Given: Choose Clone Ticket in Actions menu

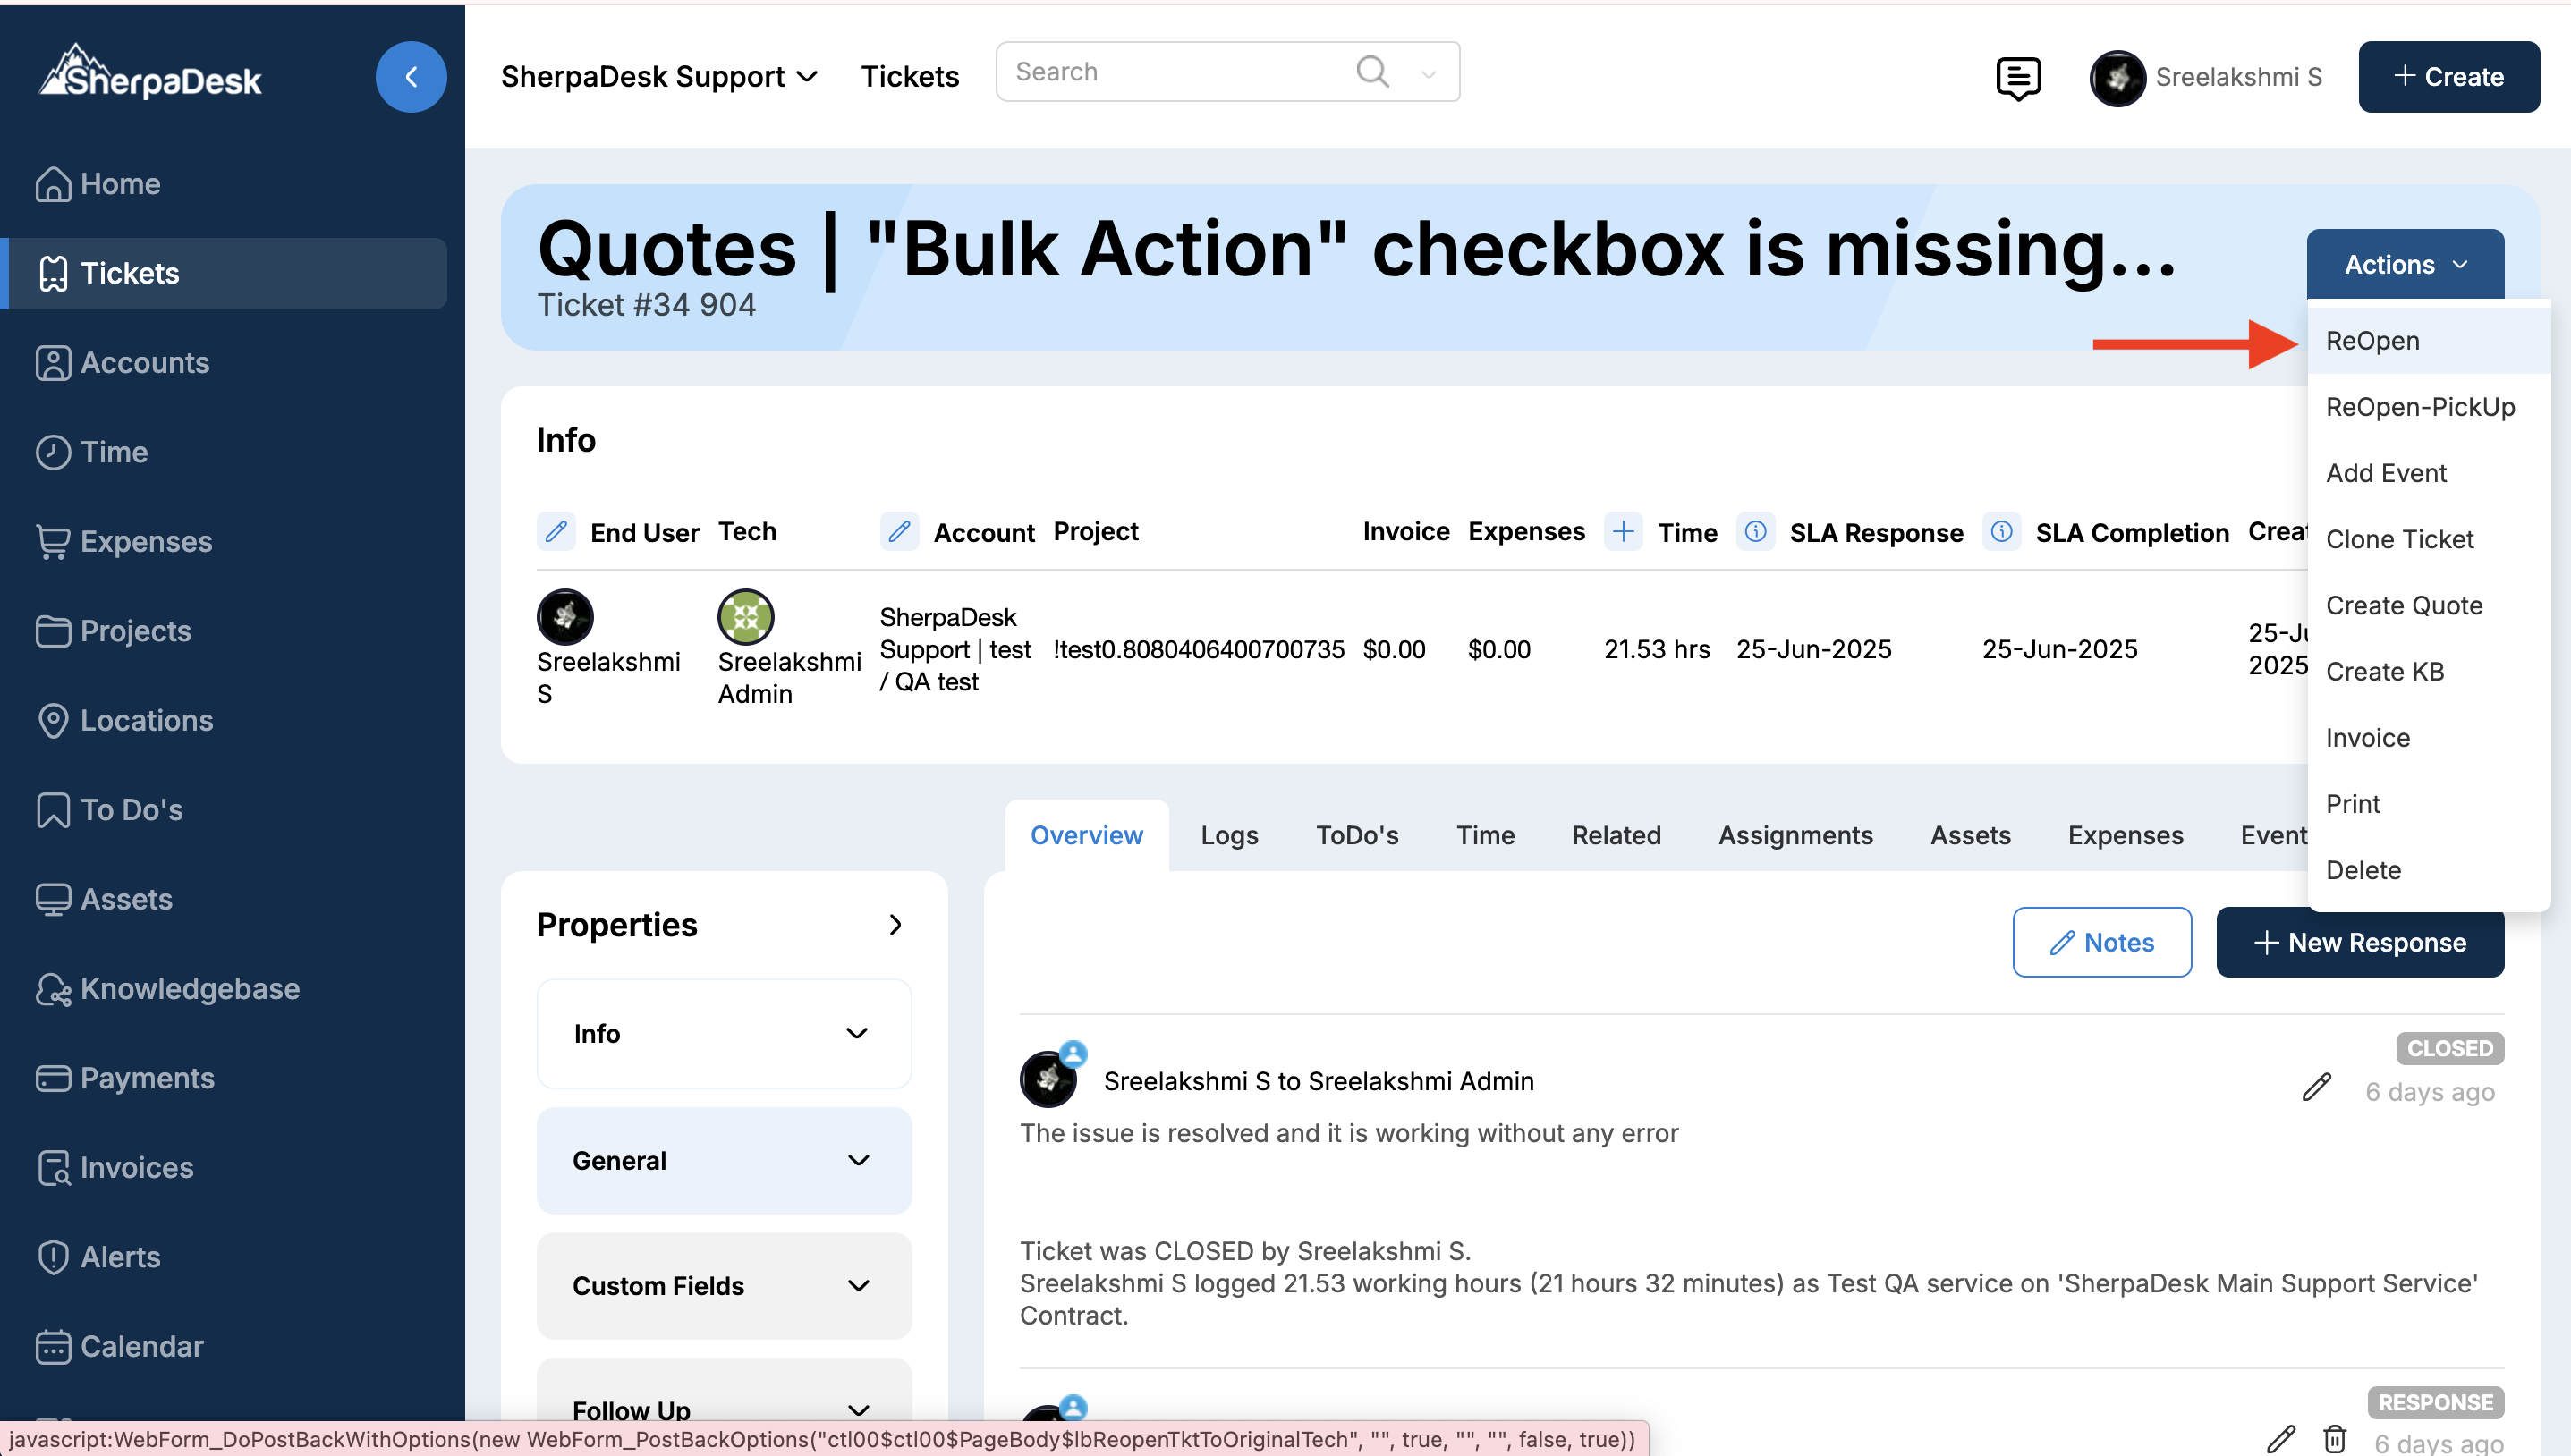Looking at the screenshot, I should coord(2399,539).
